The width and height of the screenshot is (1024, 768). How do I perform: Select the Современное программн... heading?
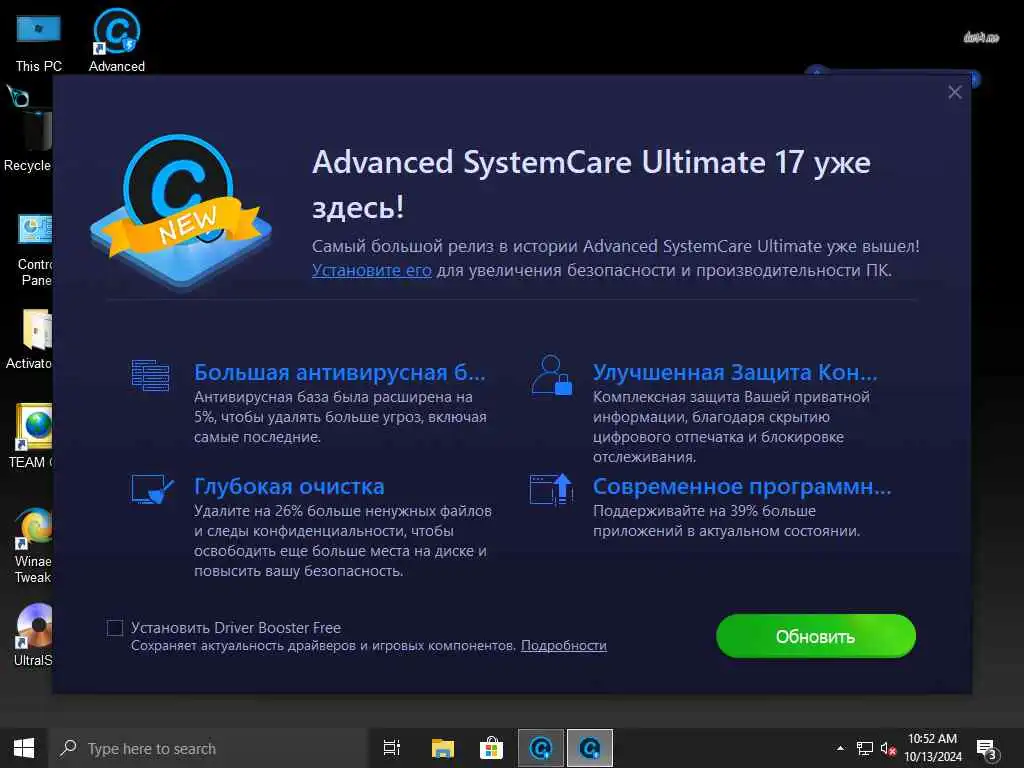coord(742,487)
